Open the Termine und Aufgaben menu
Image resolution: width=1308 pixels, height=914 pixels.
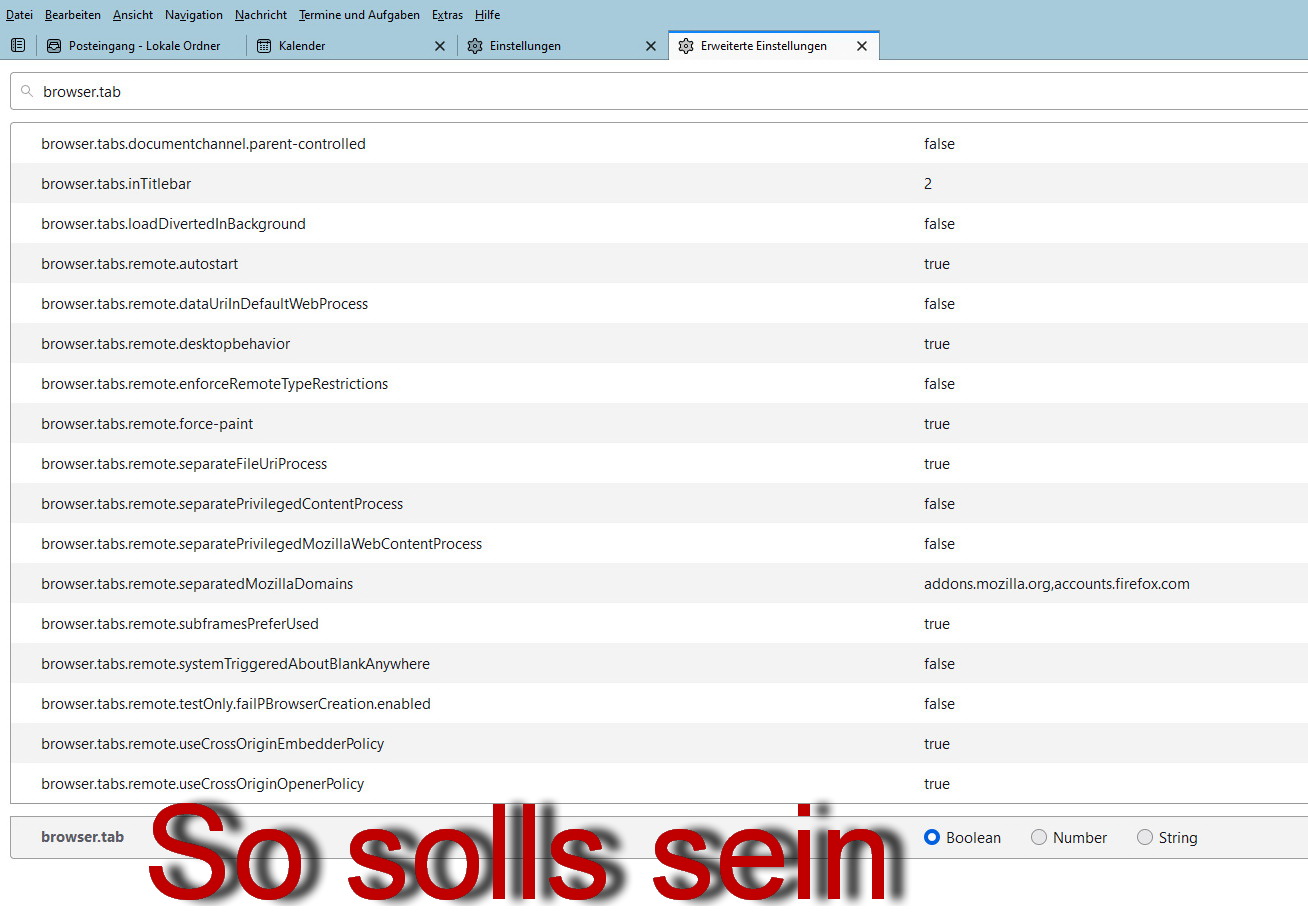pyautogui.click(x=359, y=15)
